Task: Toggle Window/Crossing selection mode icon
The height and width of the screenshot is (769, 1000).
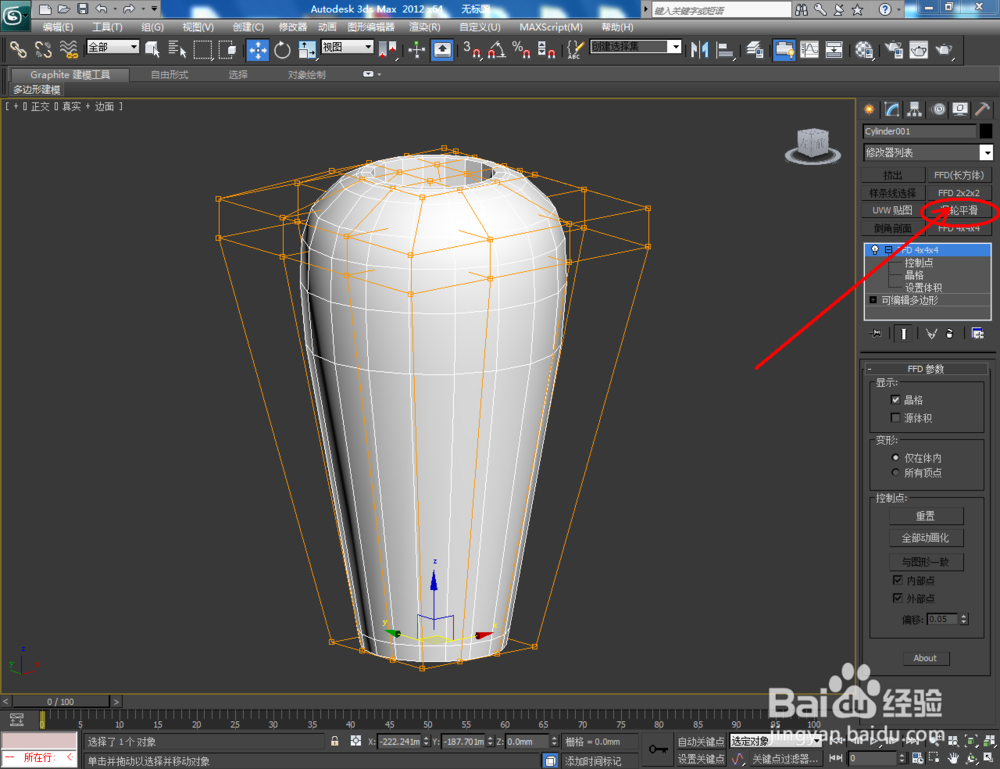Action: (227, 49)
